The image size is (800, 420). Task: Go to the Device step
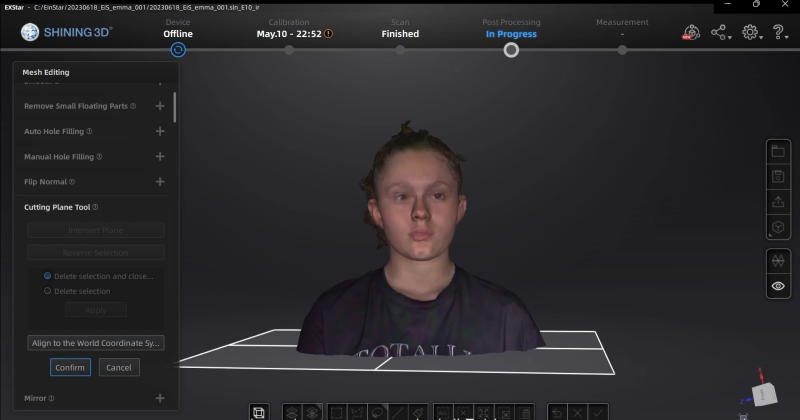pos(178,29)
